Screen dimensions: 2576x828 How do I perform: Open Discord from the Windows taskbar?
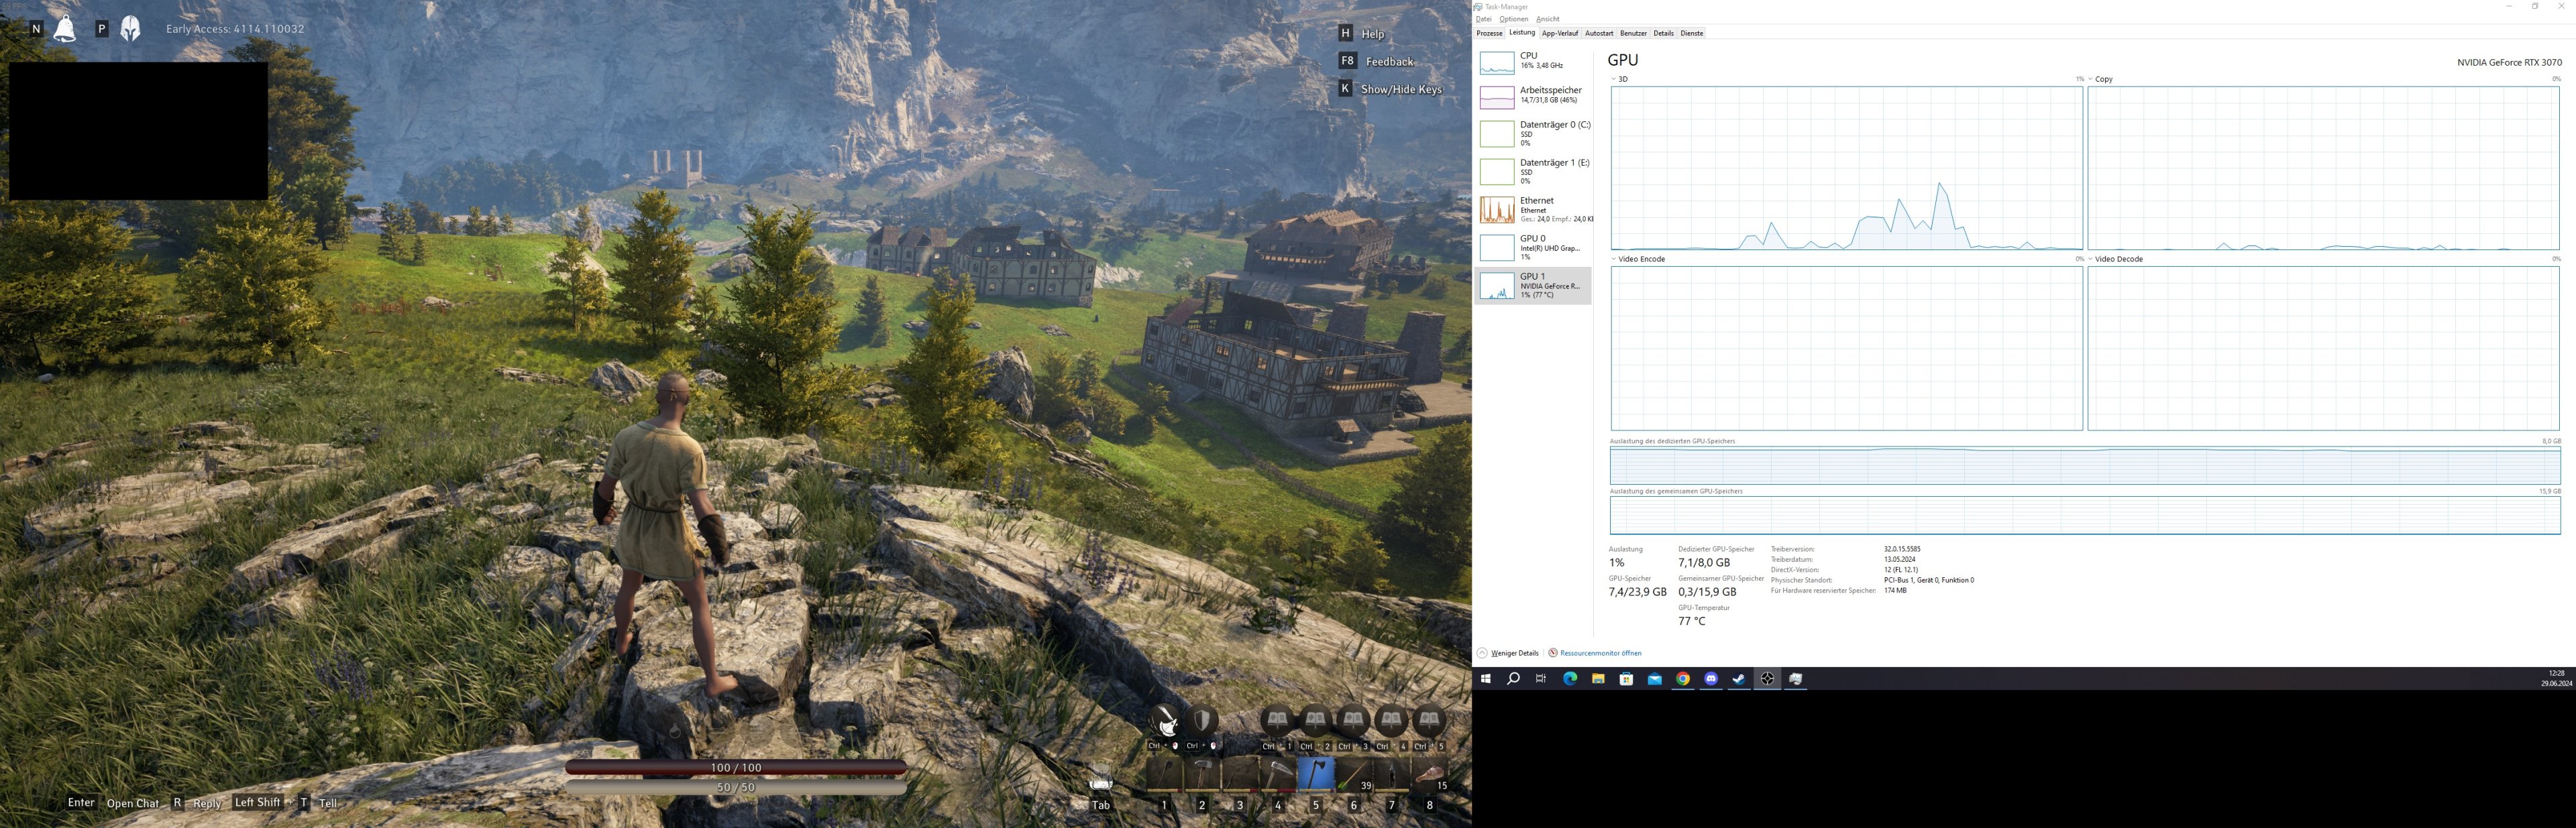click(x=1711, y=679)
